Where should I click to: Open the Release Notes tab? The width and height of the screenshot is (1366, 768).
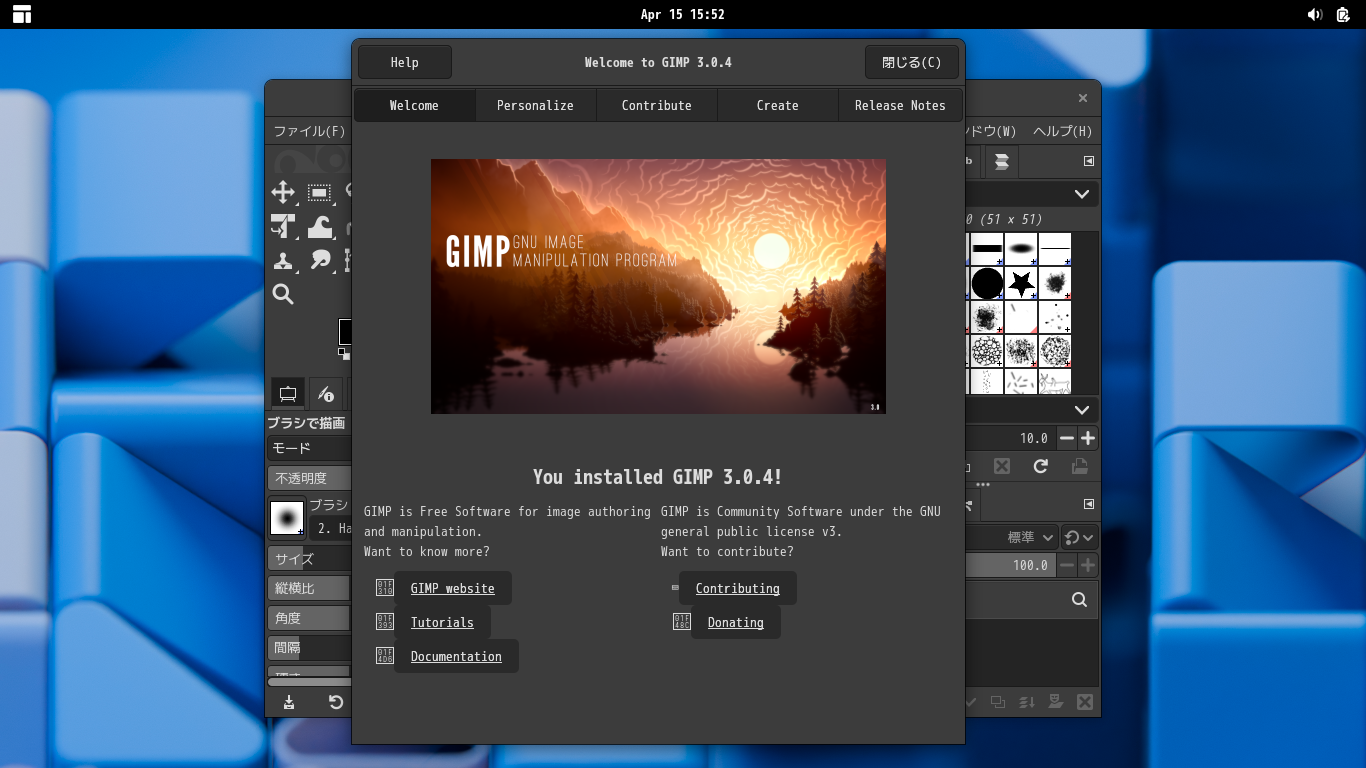click(899, 105)
